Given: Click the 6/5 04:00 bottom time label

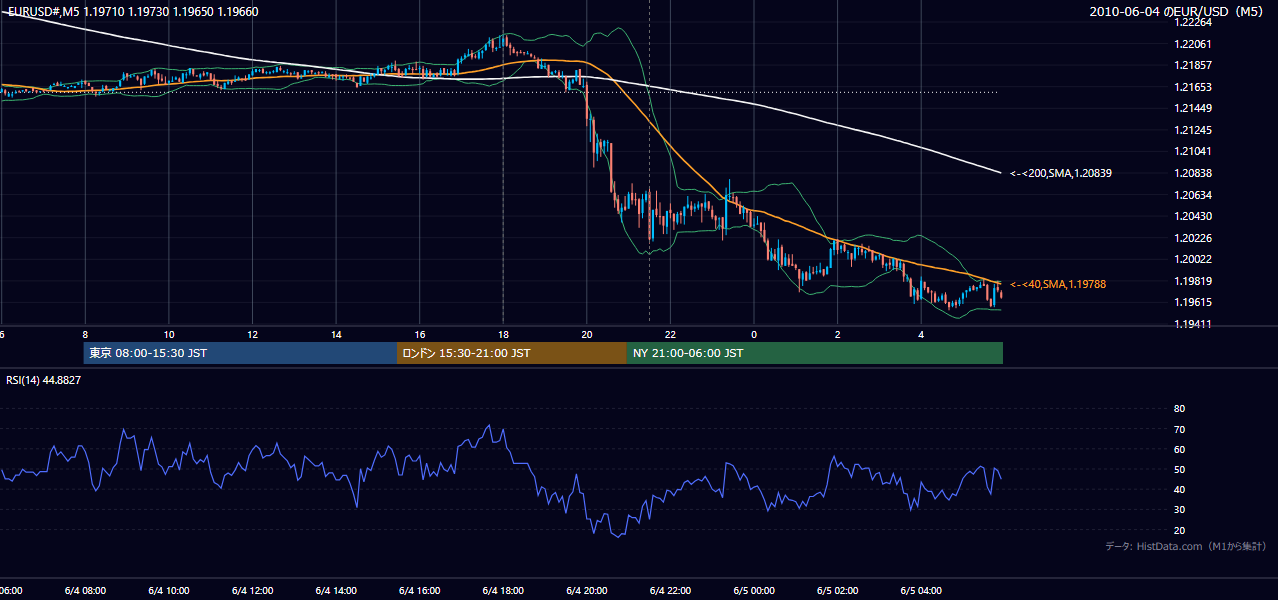Looking at the screenshot, I should (x=921, y=590).
